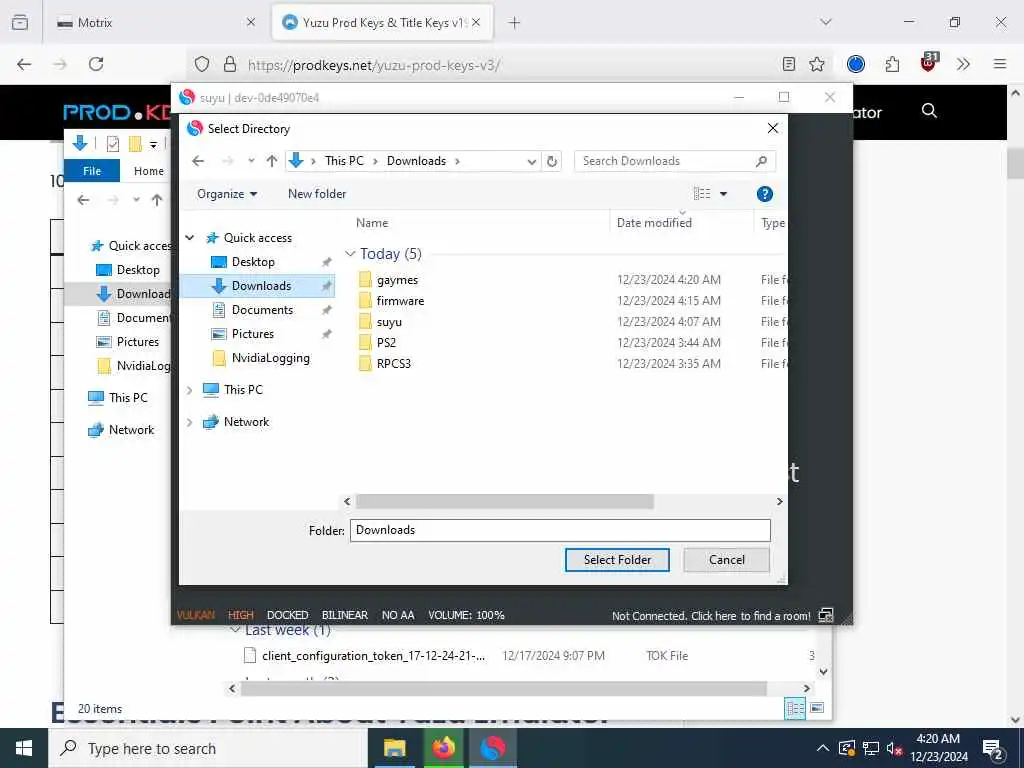Click Not Connected find a room link
The width and height of the screenshot is (1024, 768).
tap(711, 616)
